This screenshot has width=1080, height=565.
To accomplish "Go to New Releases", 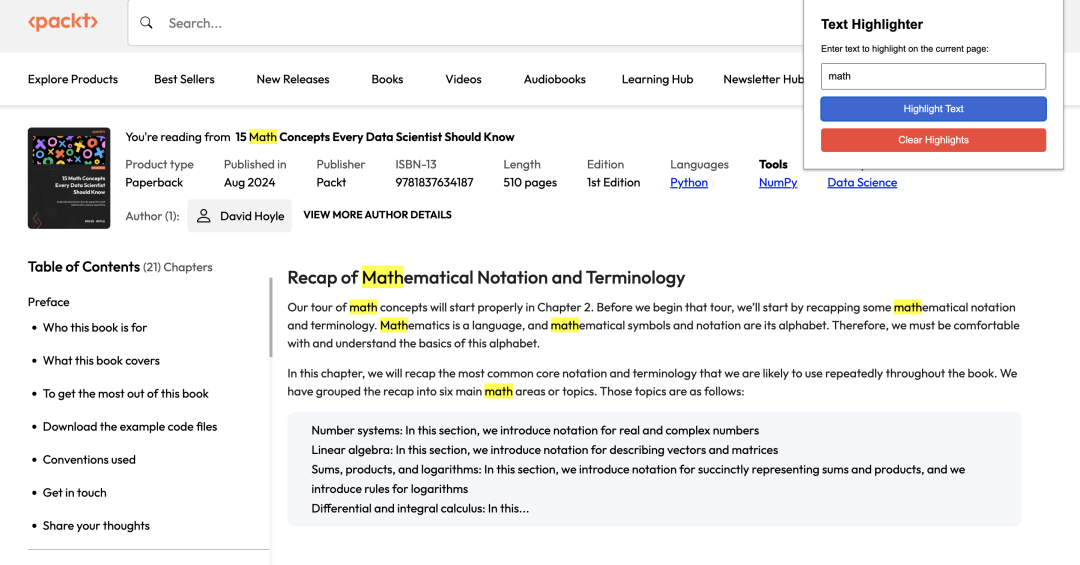I will (x=293, y=79).
